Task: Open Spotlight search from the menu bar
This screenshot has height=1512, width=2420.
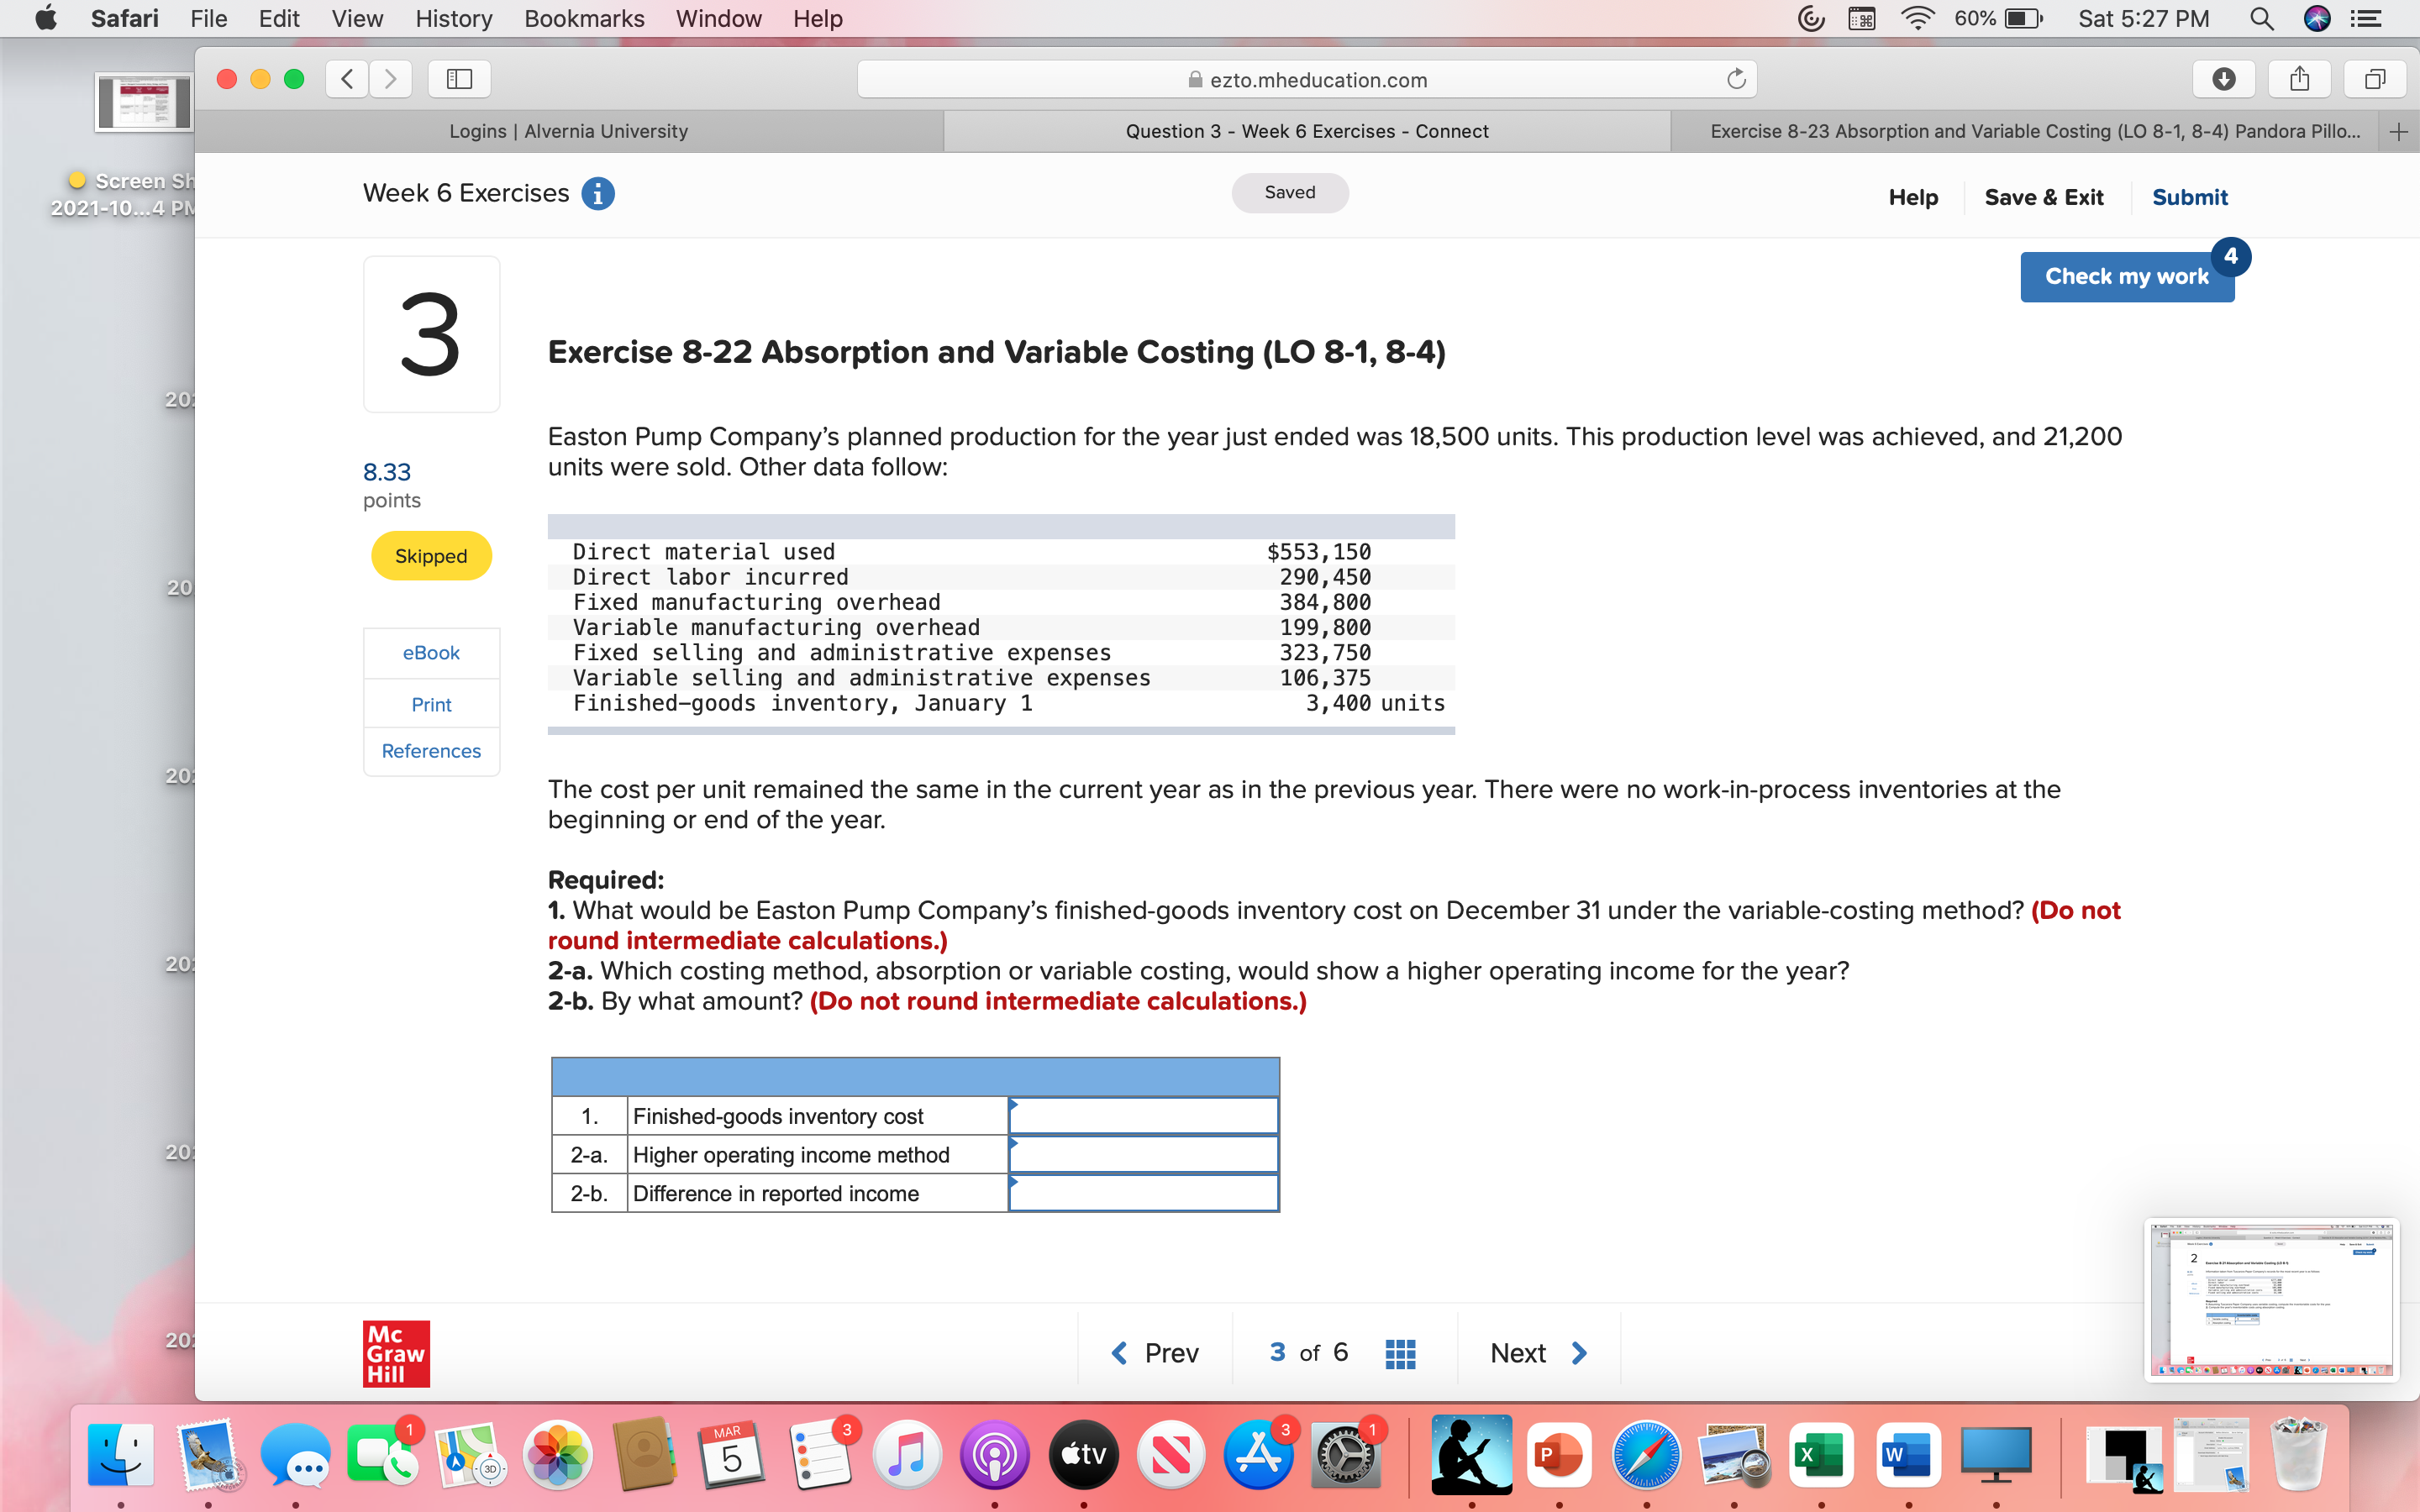Action: click(x=2262, y=19)
